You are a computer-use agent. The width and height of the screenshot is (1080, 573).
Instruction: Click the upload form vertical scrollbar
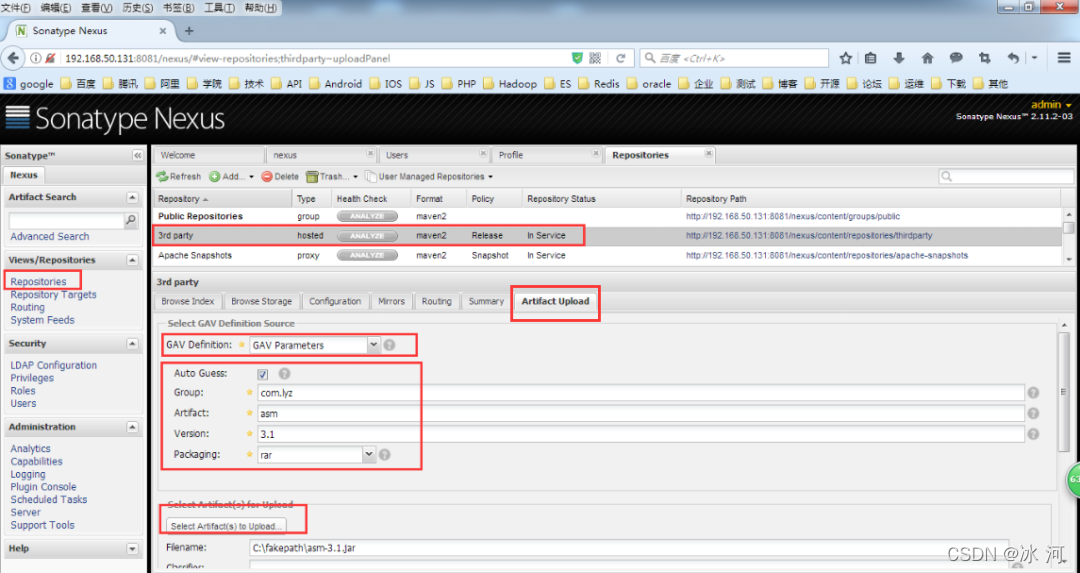[x=1063, y=393]
